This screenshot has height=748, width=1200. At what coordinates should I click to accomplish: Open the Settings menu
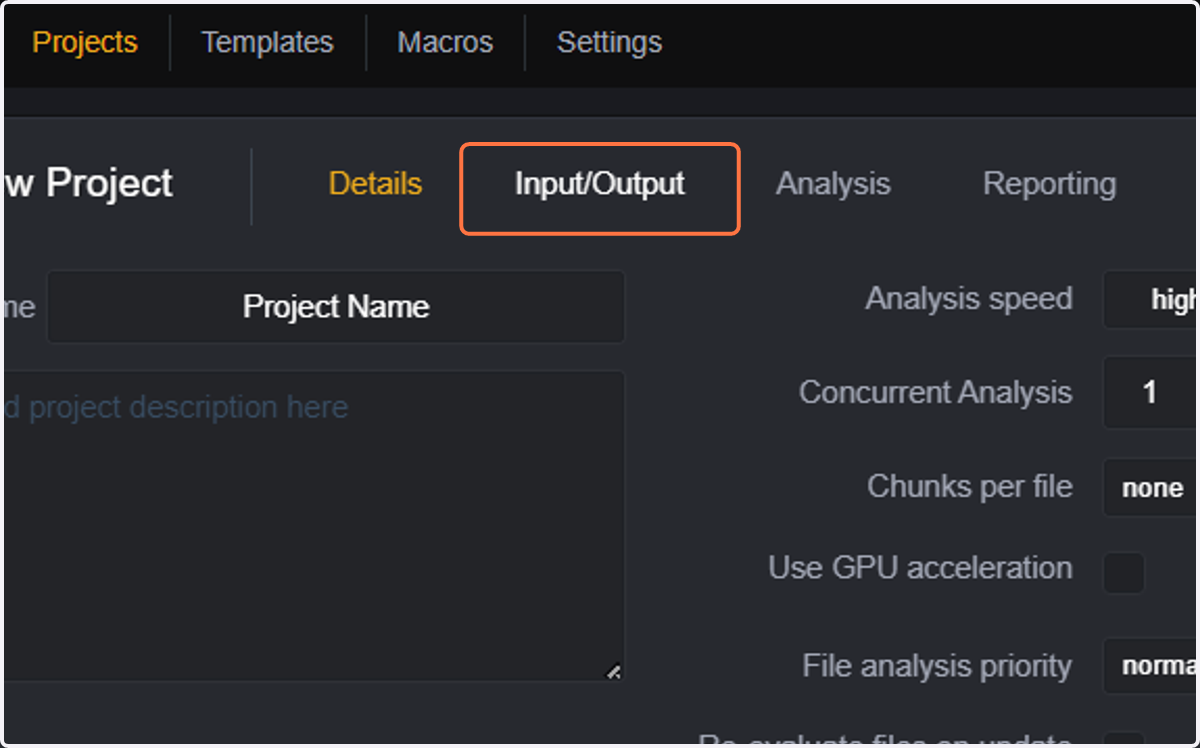click(609, 43)
